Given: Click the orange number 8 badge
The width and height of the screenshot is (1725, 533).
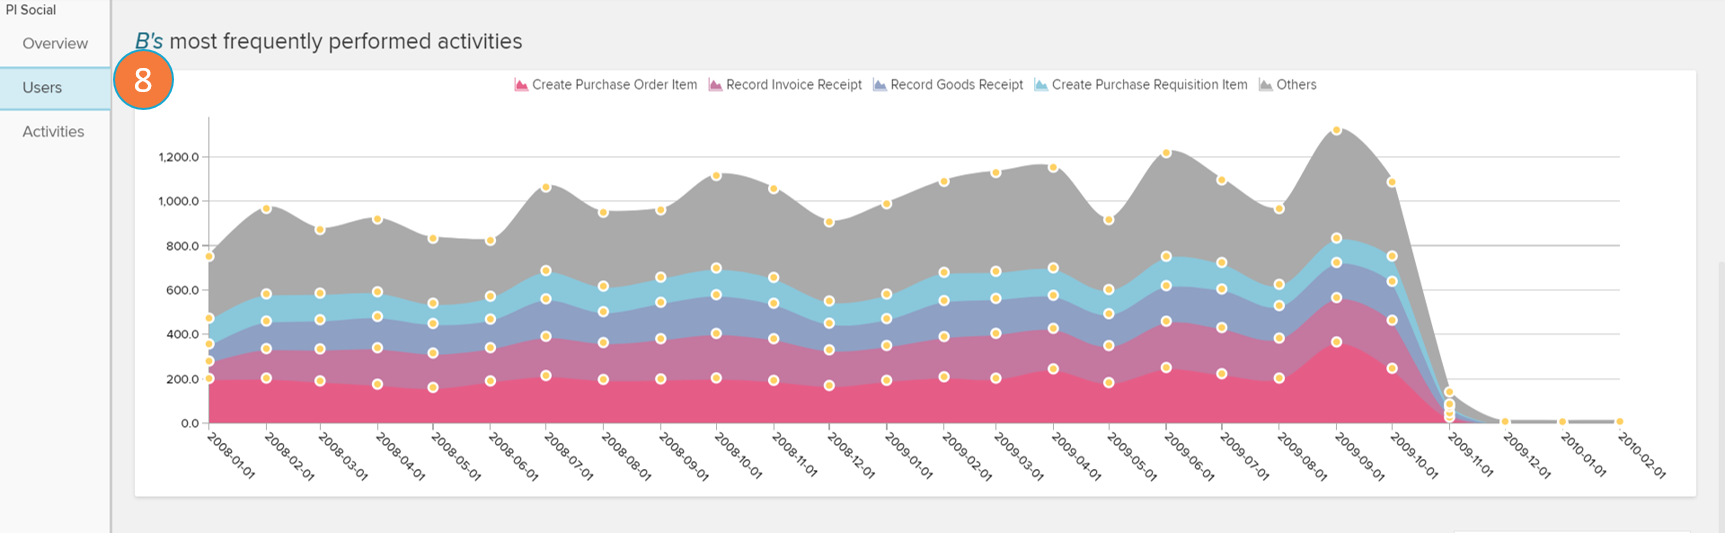Looking at the screenshot, I should coord(143,80).
